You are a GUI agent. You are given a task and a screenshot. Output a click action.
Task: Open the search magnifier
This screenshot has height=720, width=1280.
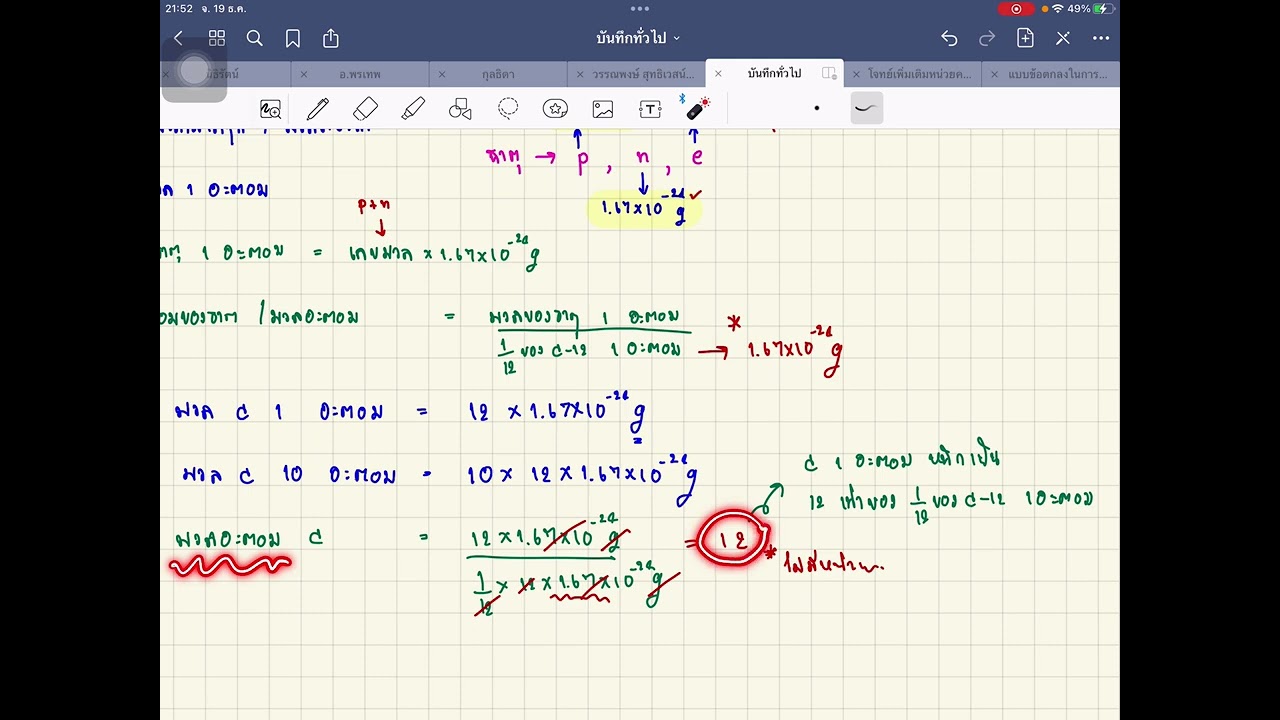pos(255,38)
